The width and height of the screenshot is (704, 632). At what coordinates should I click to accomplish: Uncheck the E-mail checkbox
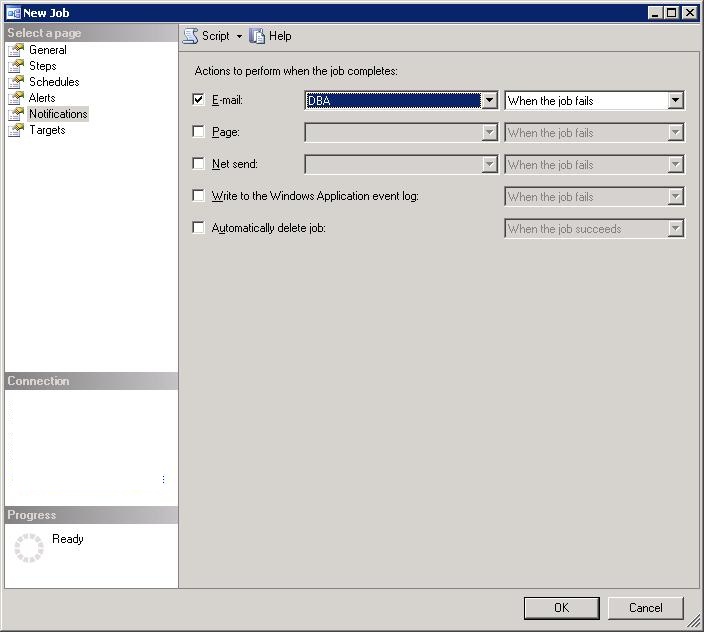[x=198, y=99]
